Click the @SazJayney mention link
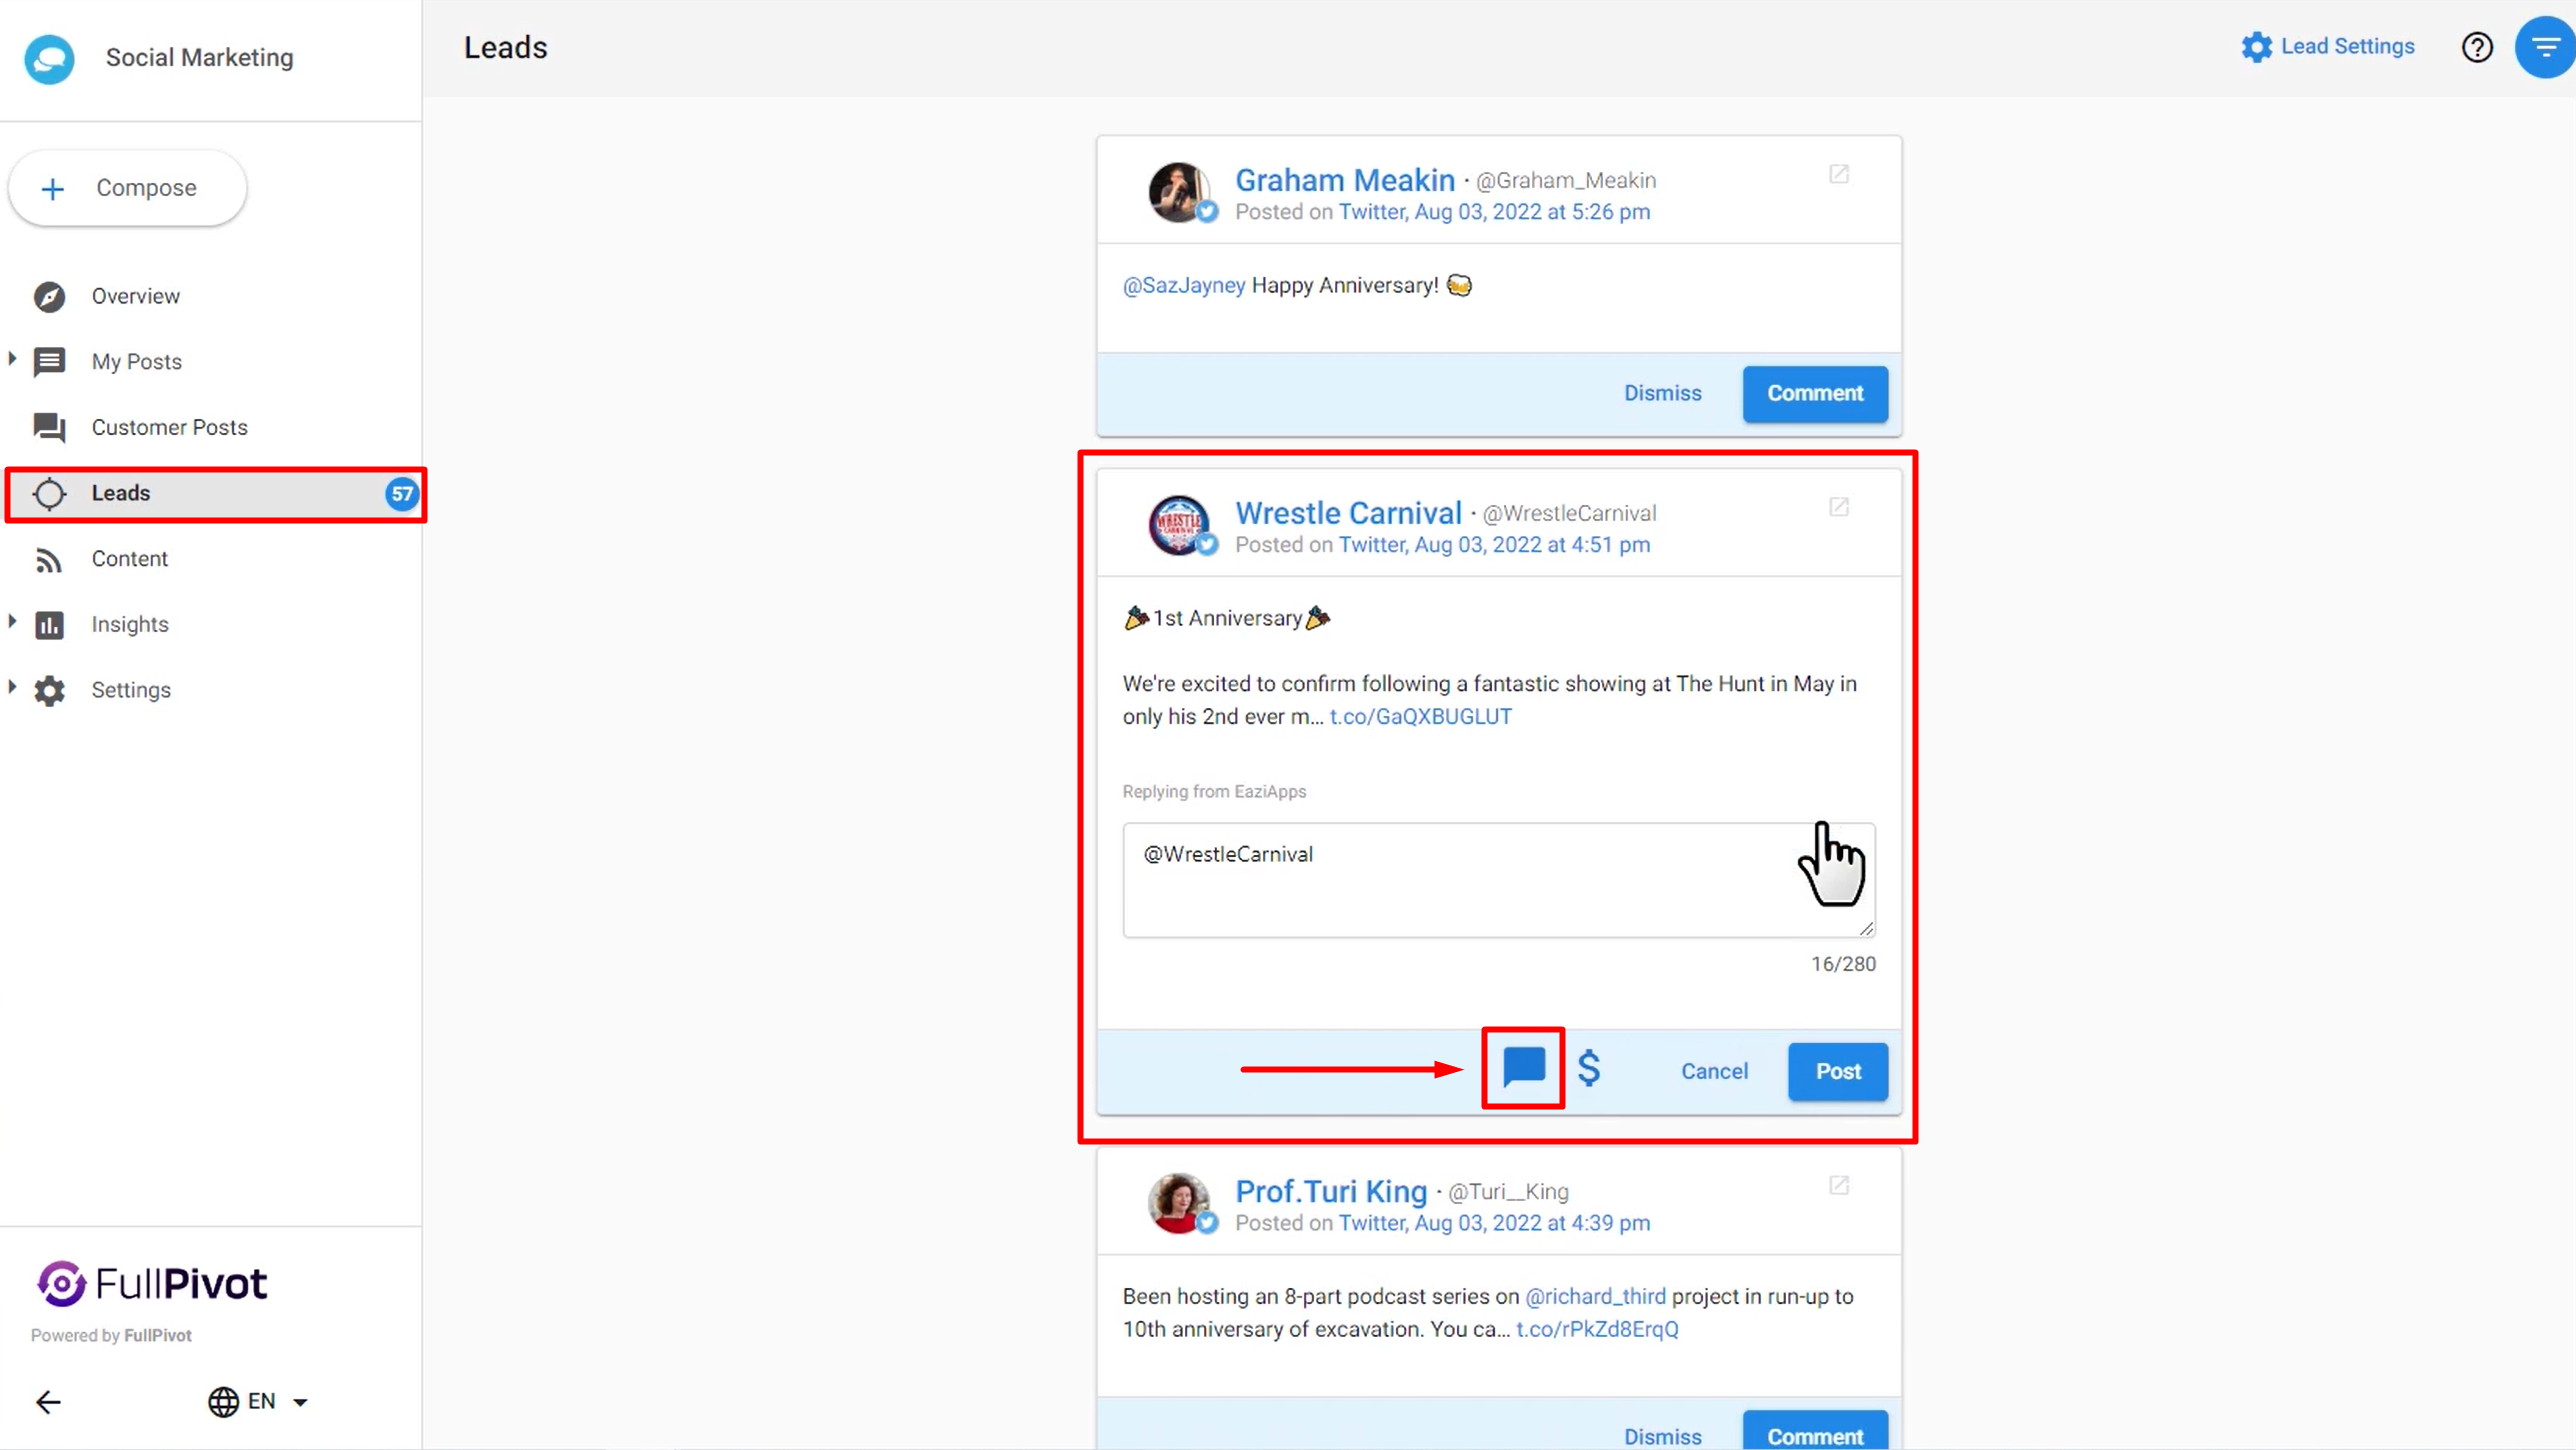 [x=1183, y=286]
